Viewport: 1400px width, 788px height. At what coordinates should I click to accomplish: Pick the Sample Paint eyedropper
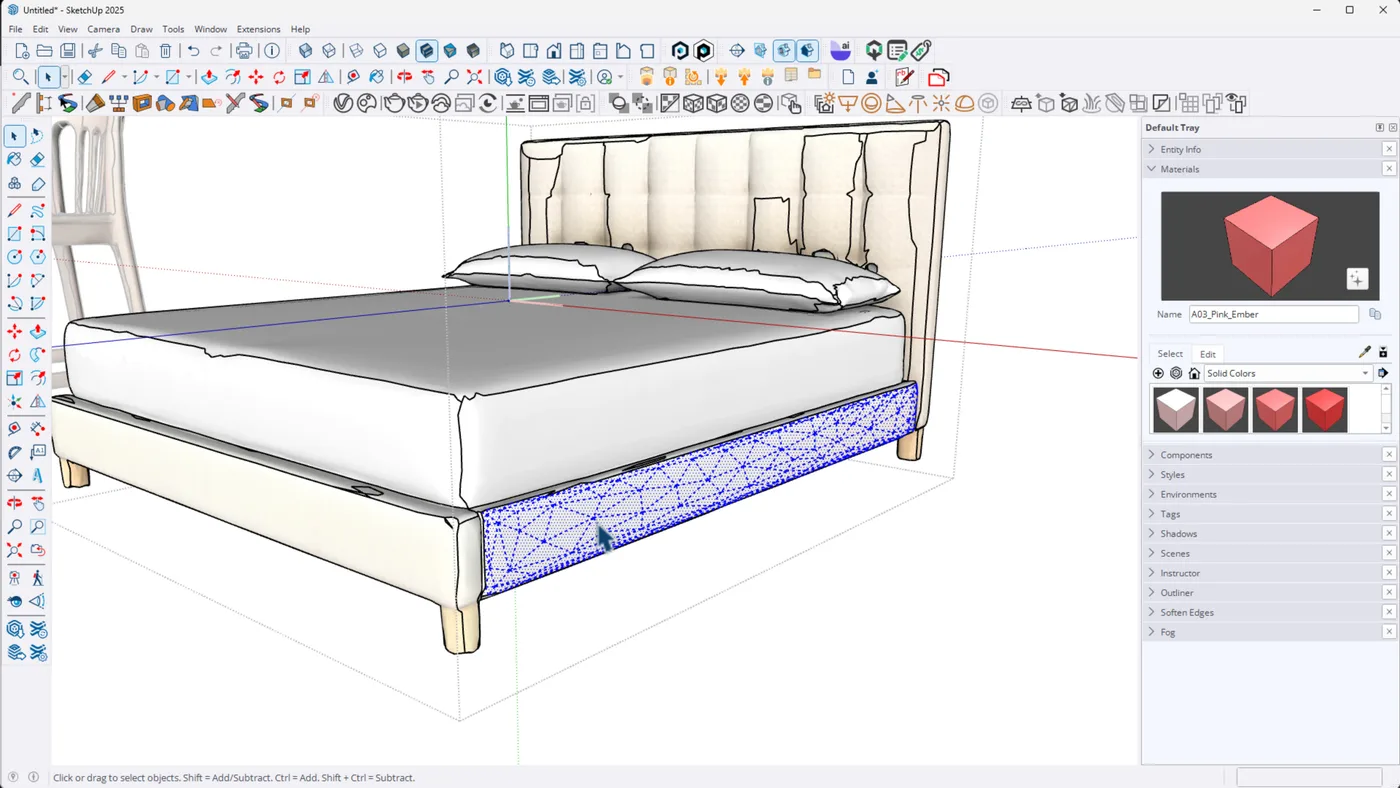click(x=1365, y=353)
